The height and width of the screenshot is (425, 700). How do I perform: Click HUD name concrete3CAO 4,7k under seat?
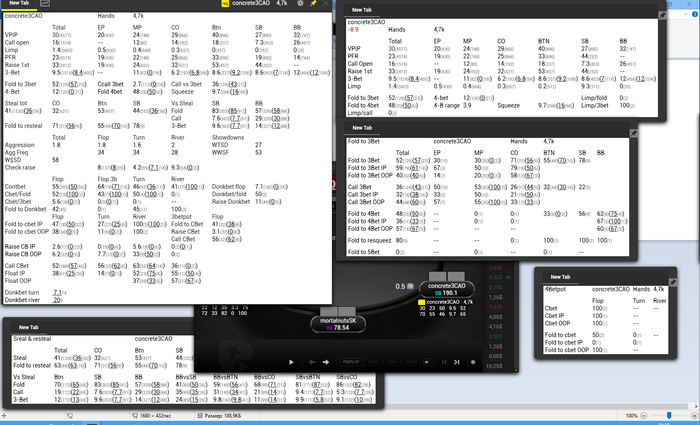pos(449,302)
